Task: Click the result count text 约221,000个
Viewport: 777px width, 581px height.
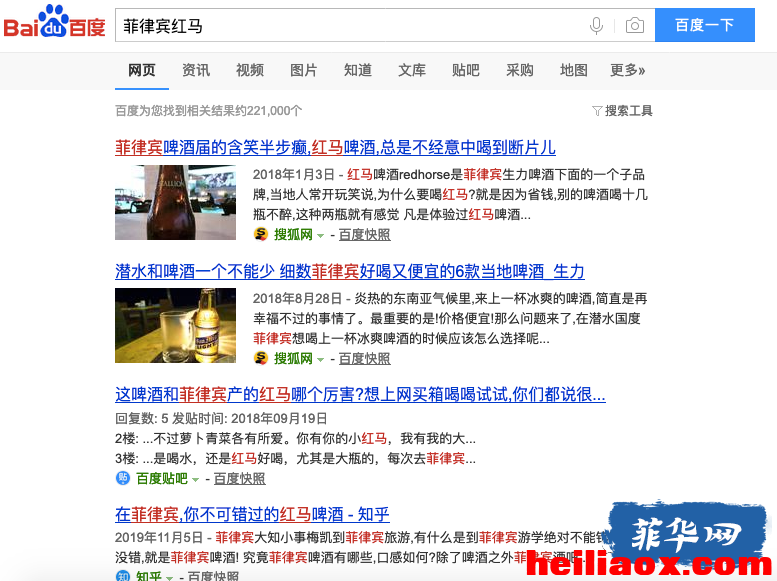Action: pos(269,111)
